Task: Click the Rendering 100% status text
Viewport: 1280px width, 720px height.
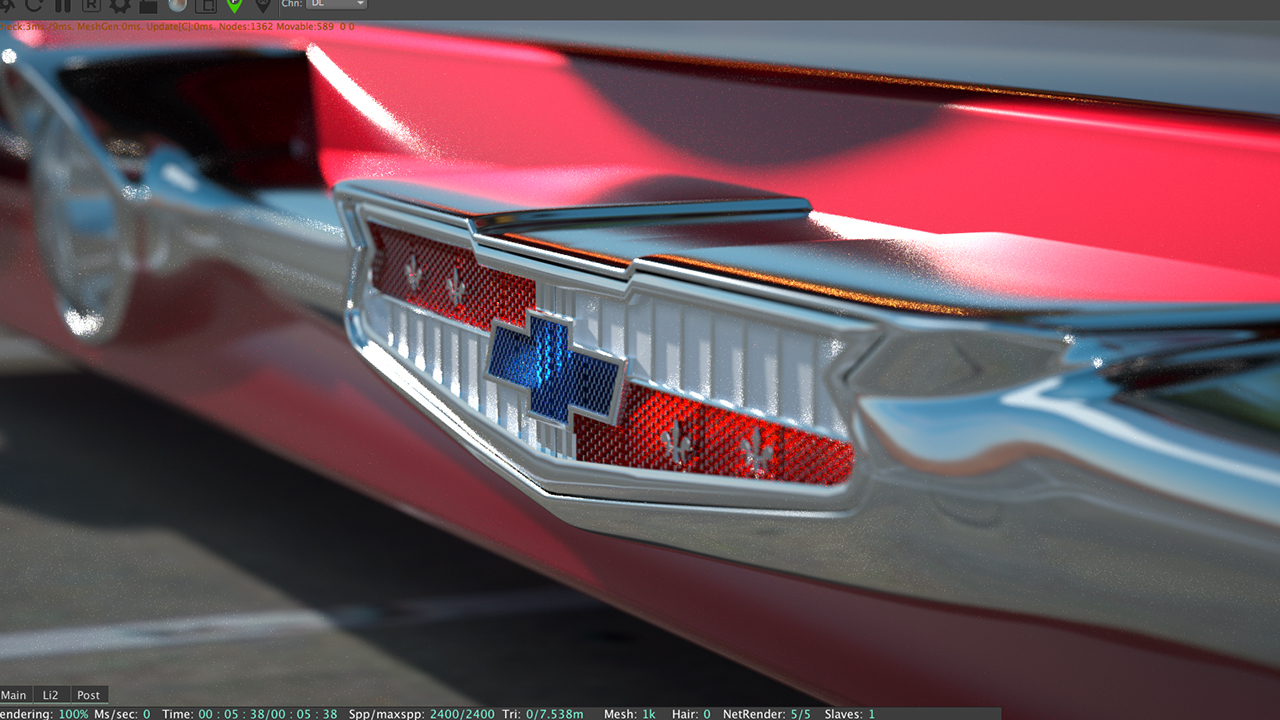Action: point(44,714)
